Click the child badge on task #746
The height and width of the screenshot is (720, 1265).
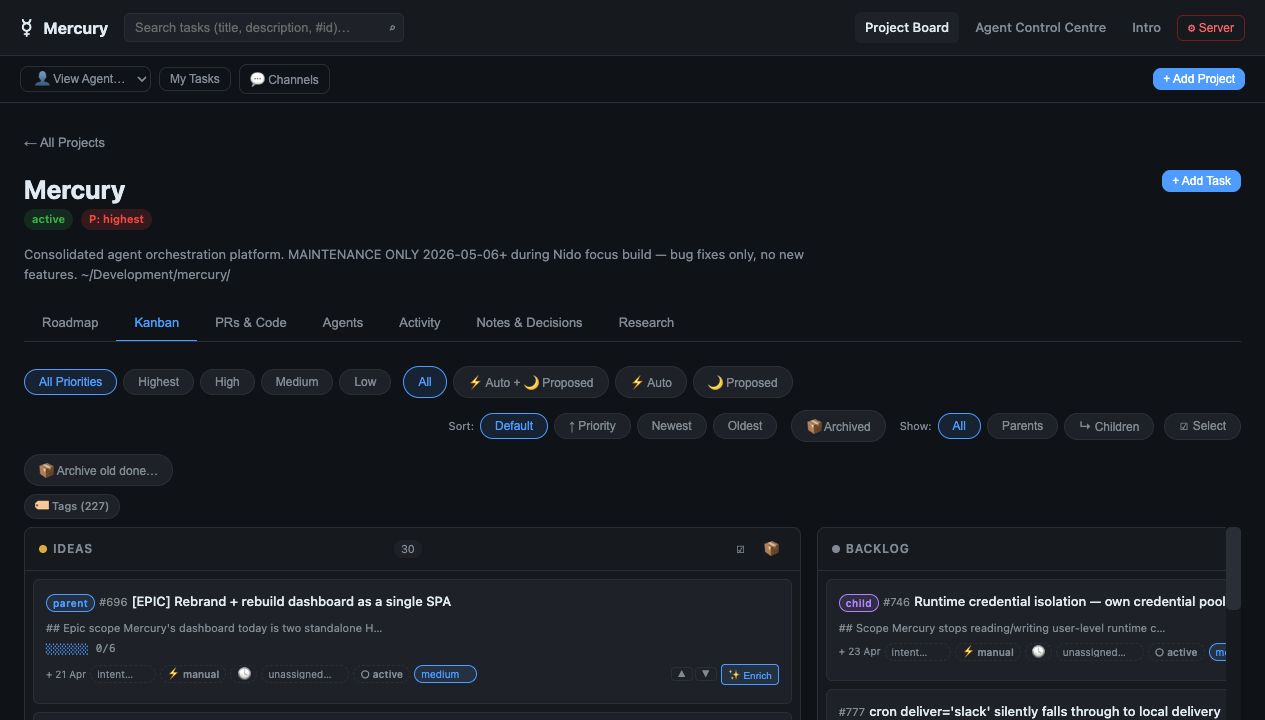click(x=859, y=603)
